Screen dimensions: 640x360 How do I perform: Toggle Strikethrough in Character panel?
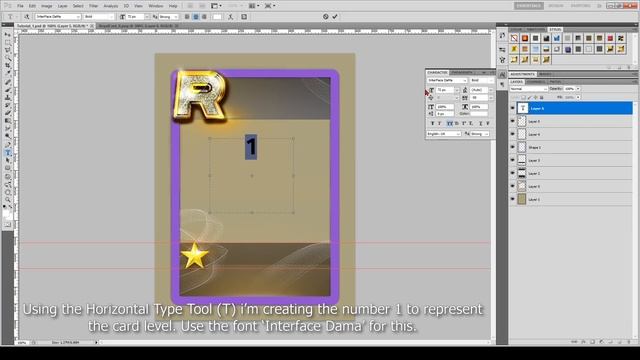(x=488, y=123)
